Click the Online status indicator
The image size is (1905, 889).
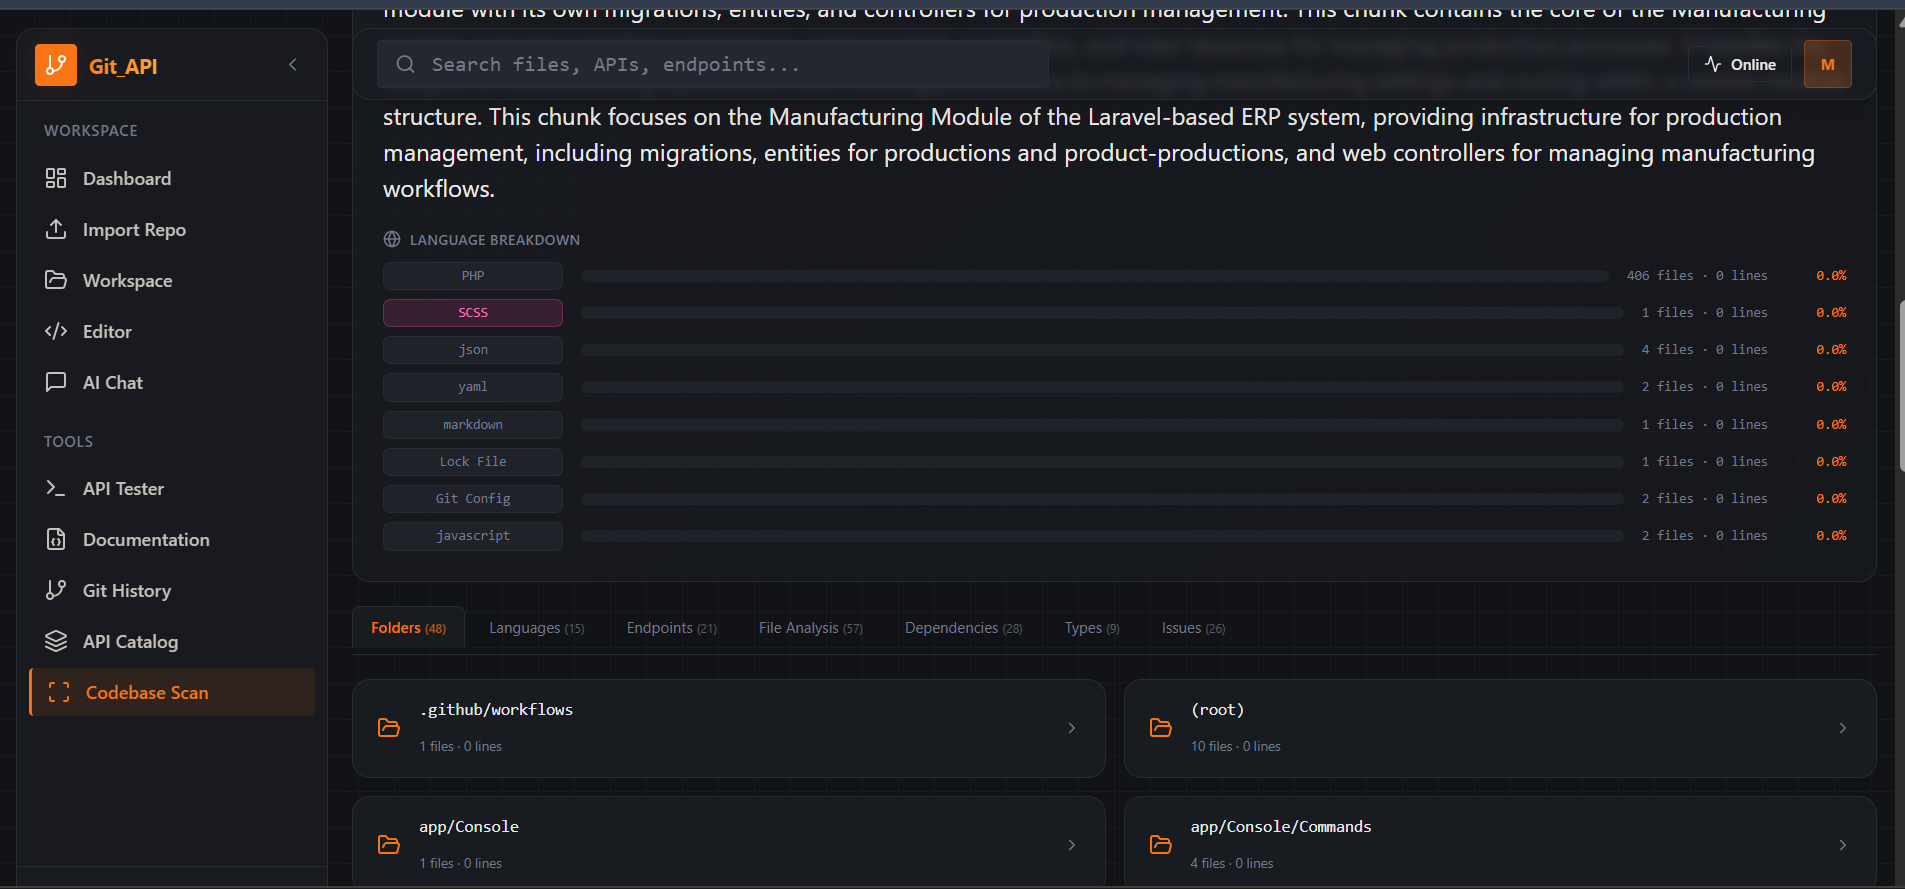[1740, 64]
